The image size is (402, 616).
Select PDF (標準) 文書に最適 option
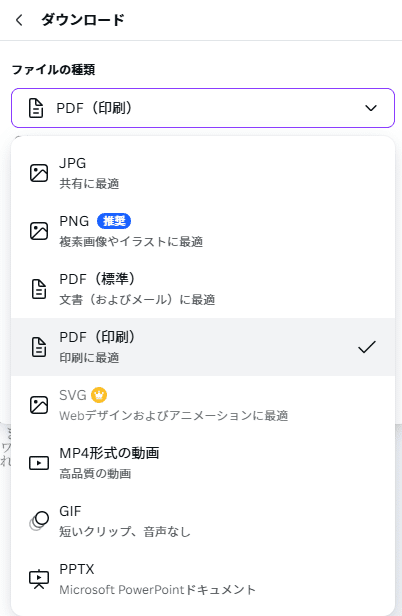click(203, 289)
